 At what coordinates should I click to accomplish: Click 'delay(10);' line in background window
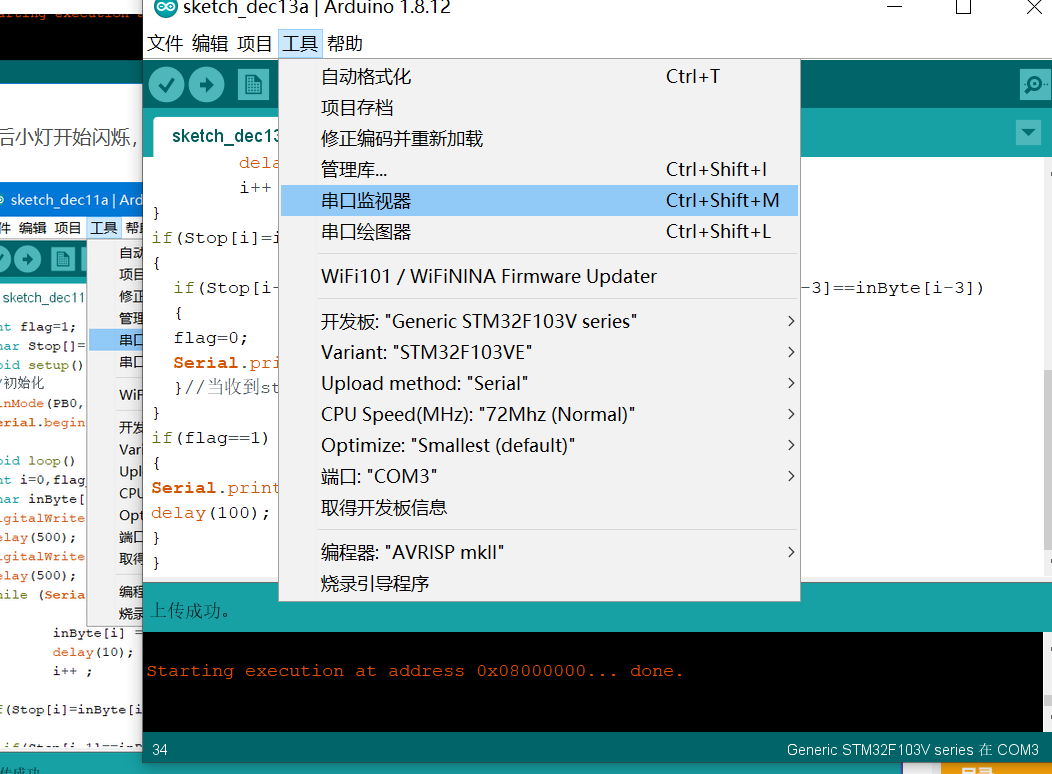[93, 652]
